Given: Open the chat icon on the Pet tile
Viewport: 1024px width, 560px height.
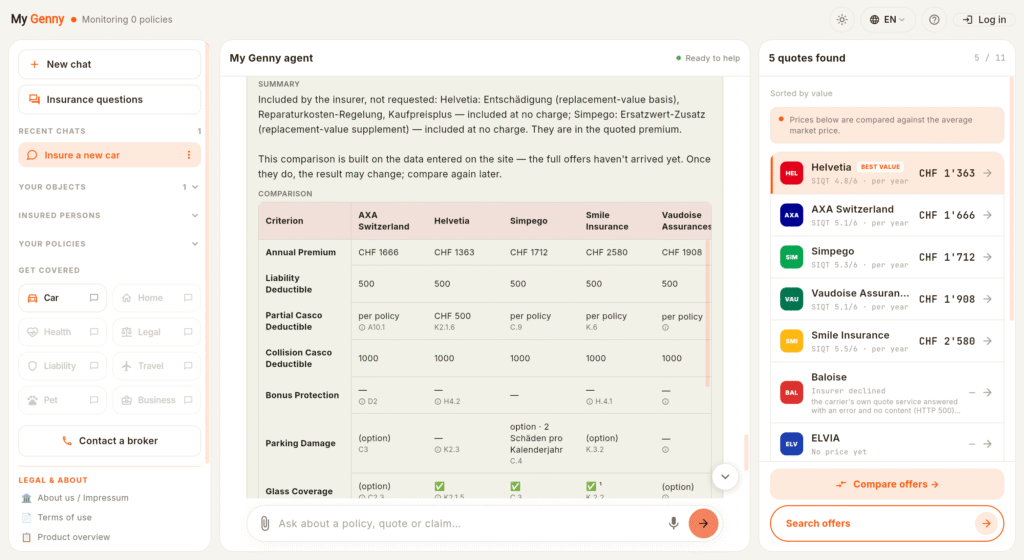Looking at the screenshot, I should (x=94, y=400).
